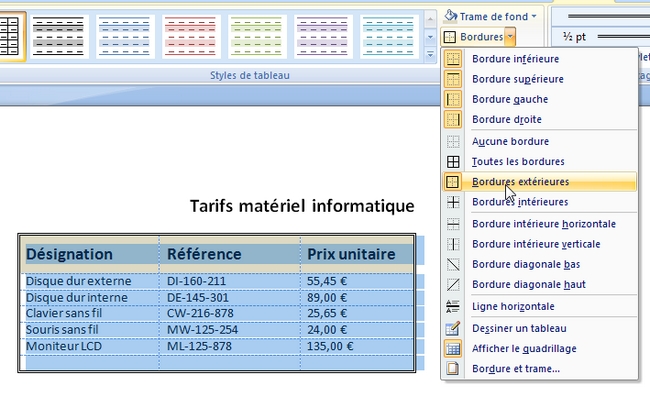
Task: Apply the black dashed table style
Action: click(x=58, y=36)
